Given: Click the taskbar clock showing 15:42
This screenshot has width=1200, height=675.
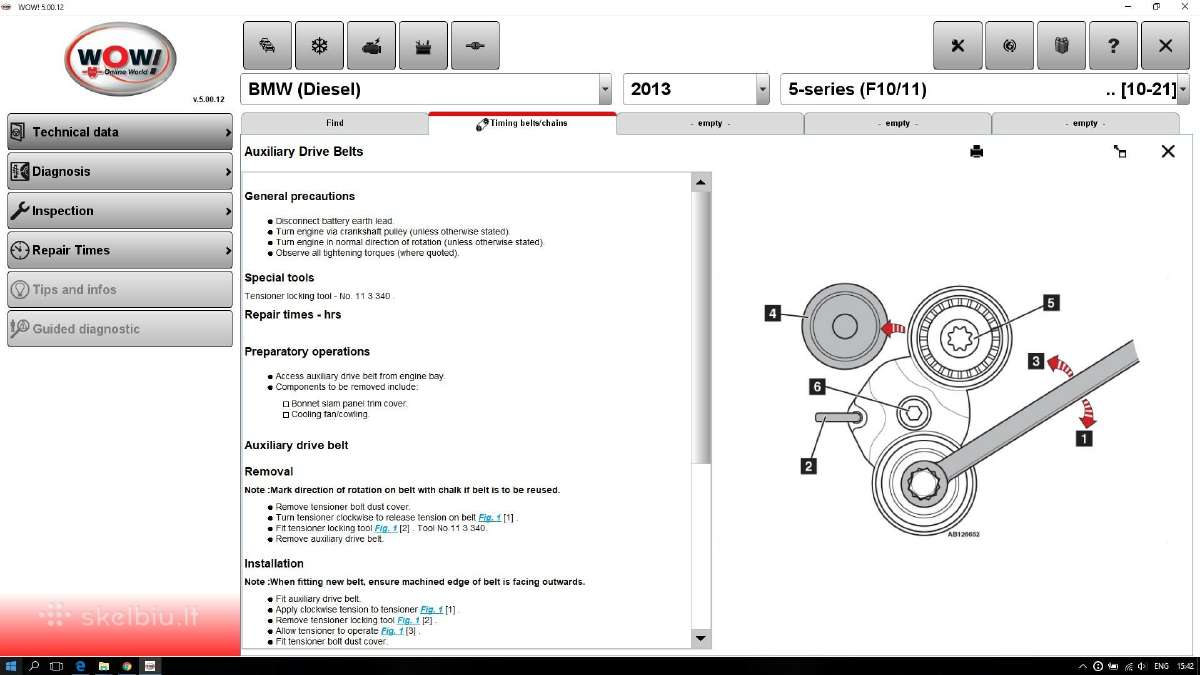Looking at the screenshot, I should [1186, 666].
